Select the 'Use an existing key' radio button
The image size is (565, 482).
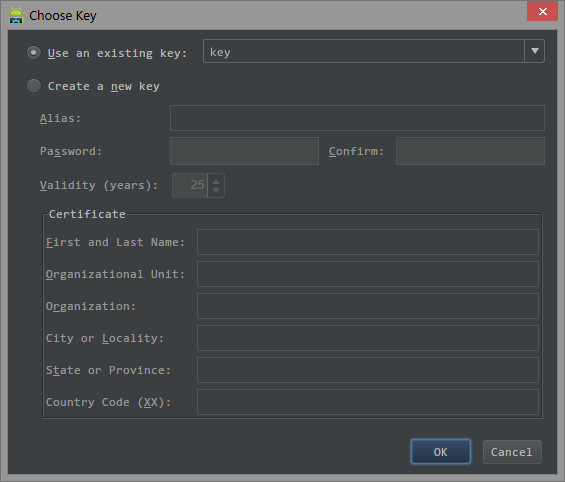tap(34, 53)
